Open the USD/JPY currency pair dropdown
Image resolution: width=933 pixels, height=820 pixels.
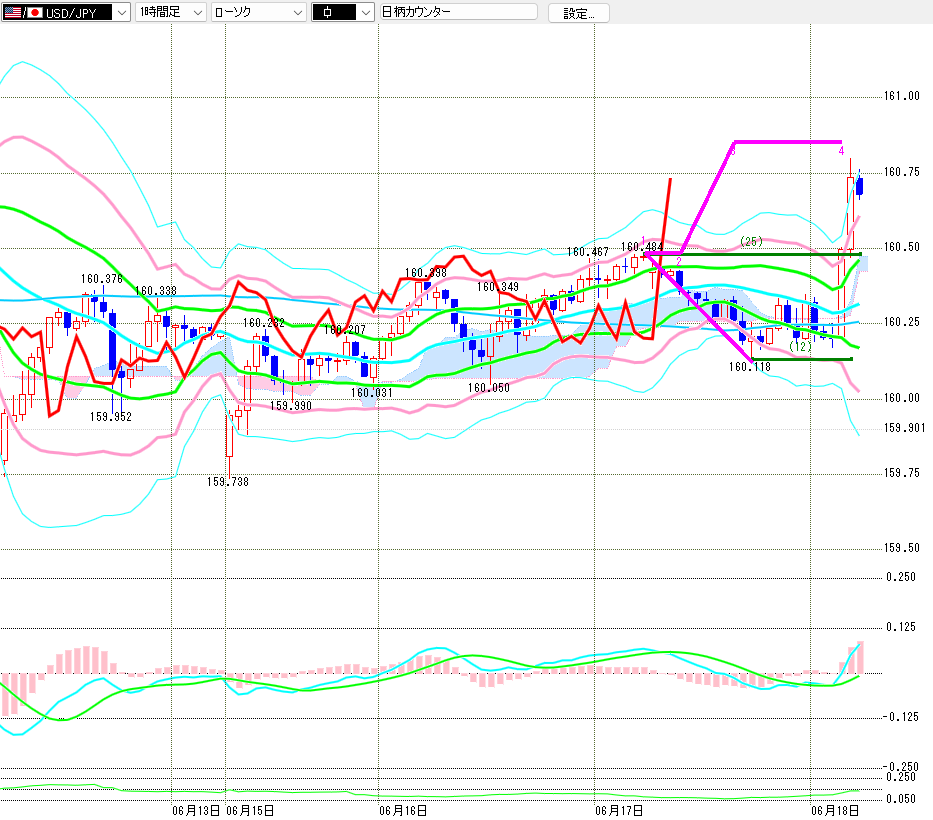coord(121,12)
